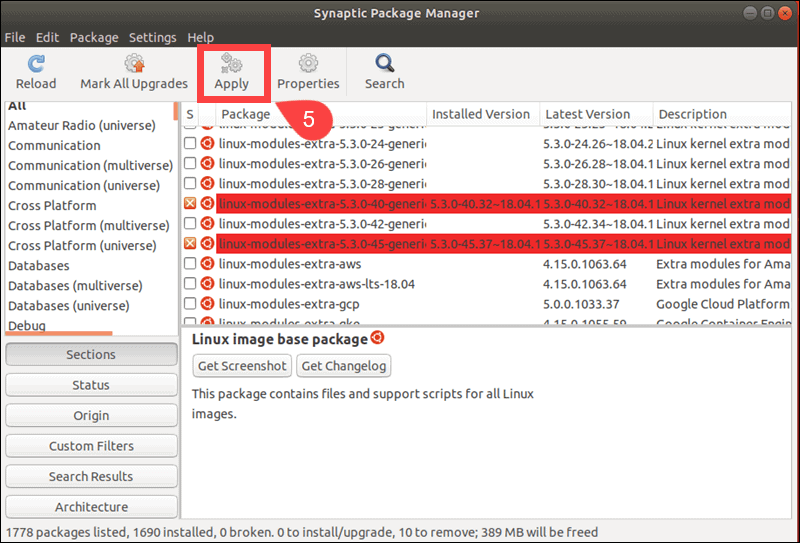Click Ubuntu icon for linux-modules-extra-aws-lts-18.04
This screenshot has height=543, width=800.
coord(207,284)
